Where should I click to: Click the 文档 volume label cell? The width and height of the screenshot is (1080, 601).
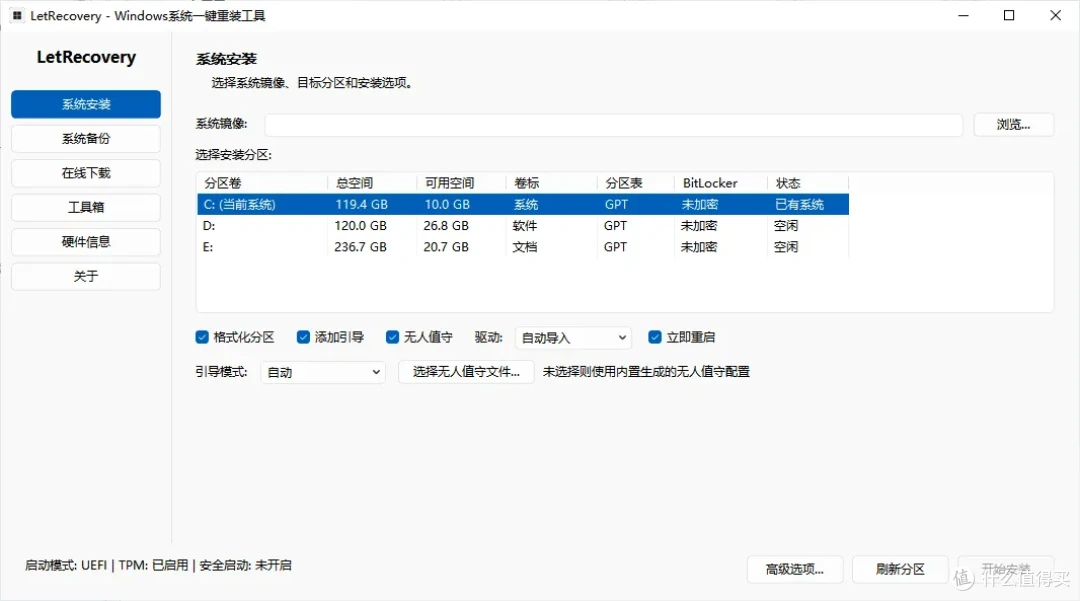pyautogui.click(x=525, y=246)
